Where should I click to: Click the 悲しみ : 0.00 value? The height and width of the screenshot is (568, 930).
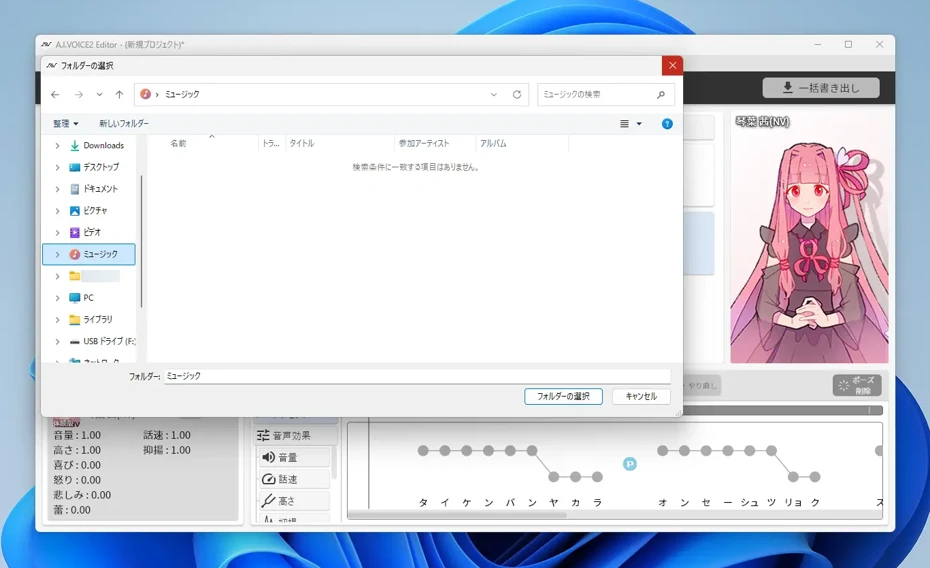coord(82,495)
